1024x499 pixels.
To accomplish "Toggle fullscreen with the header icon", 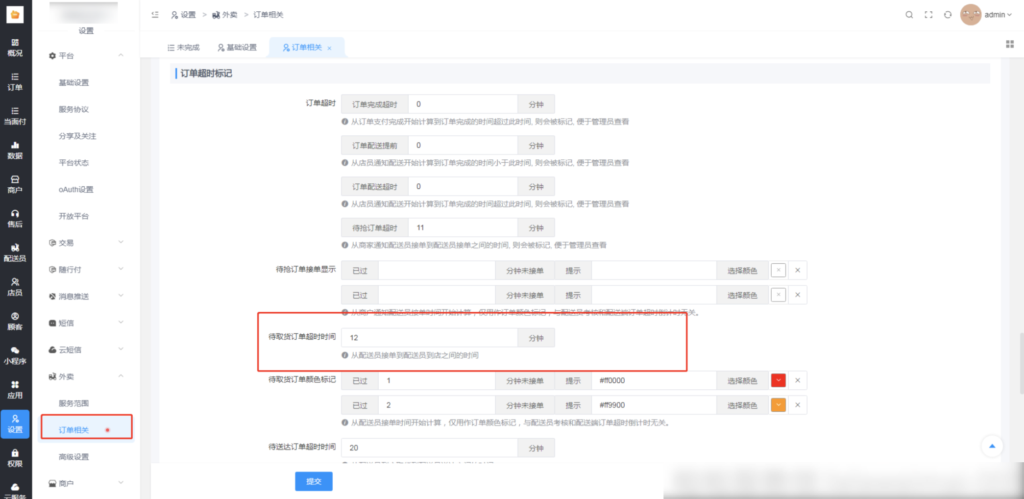I will pos(928,14).
